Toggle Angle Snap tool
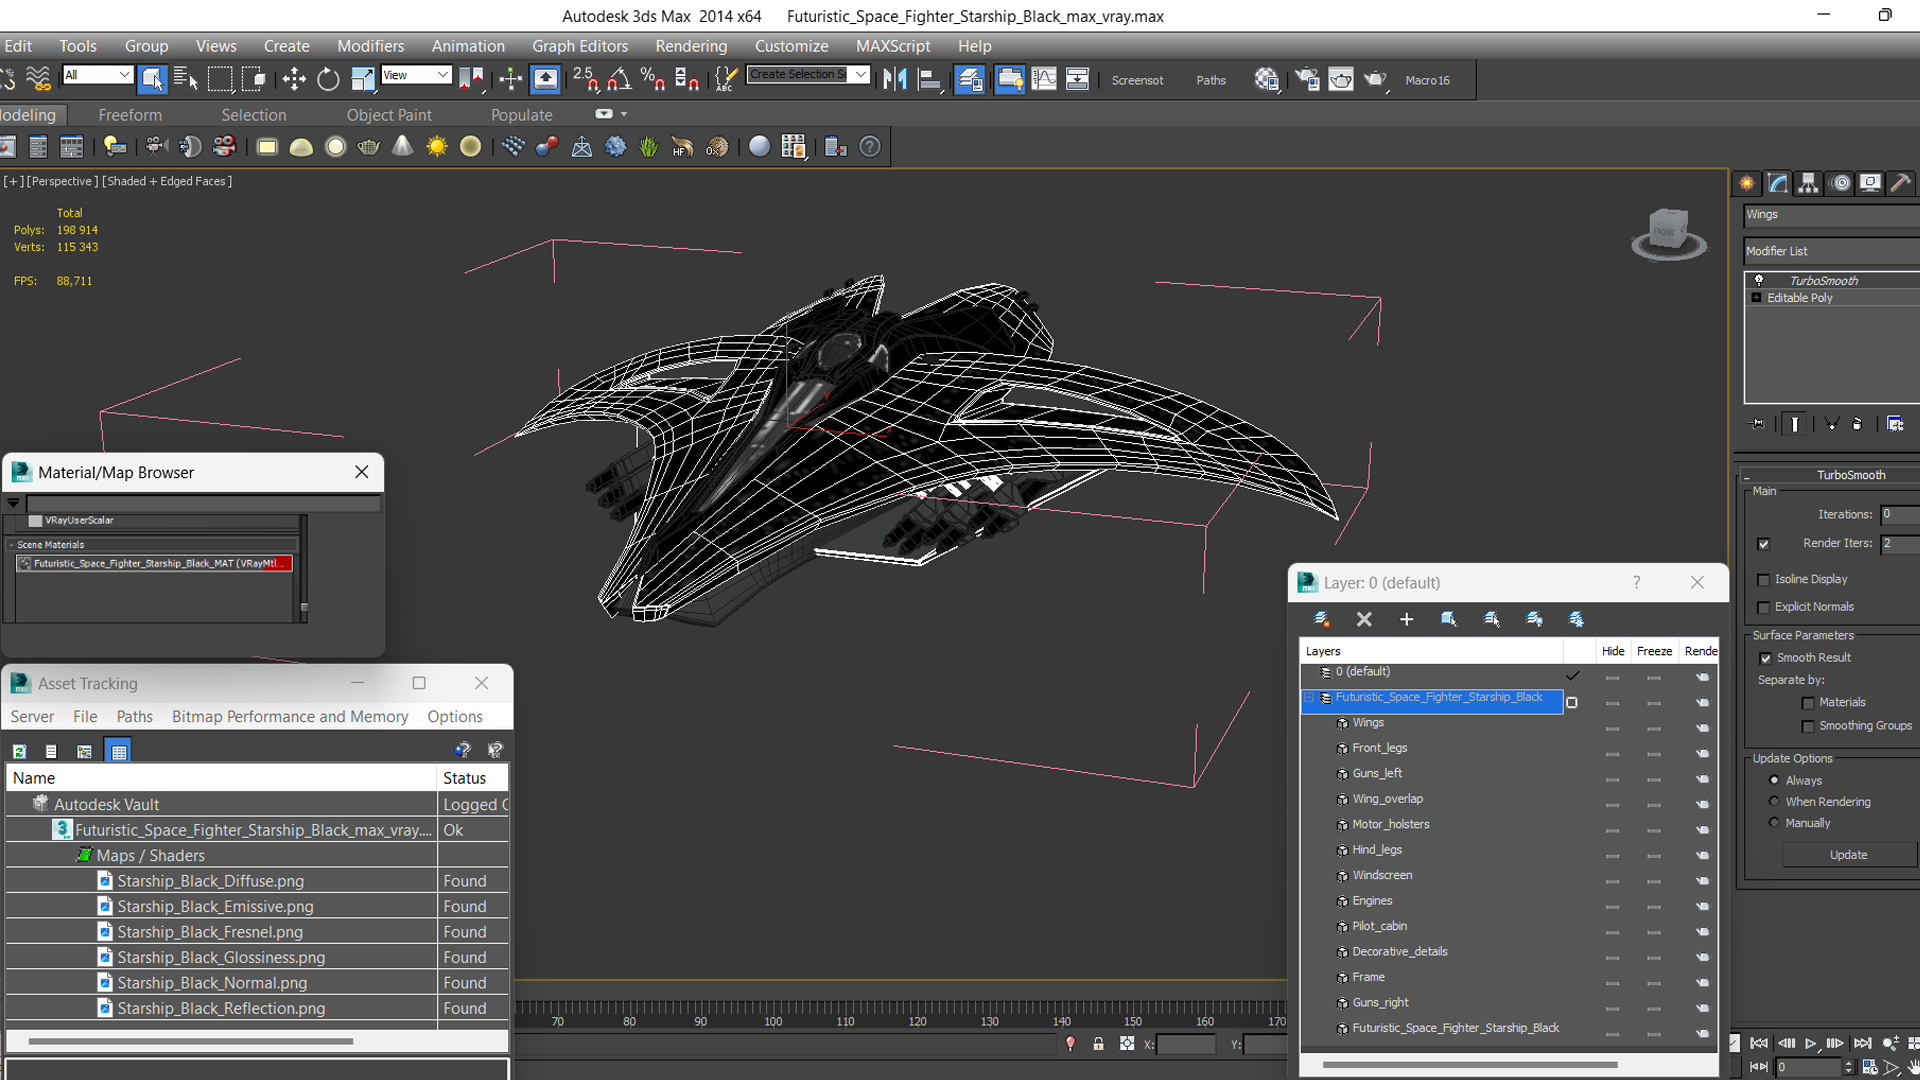Screen dimensions: 1920x1080 [619, 79]
